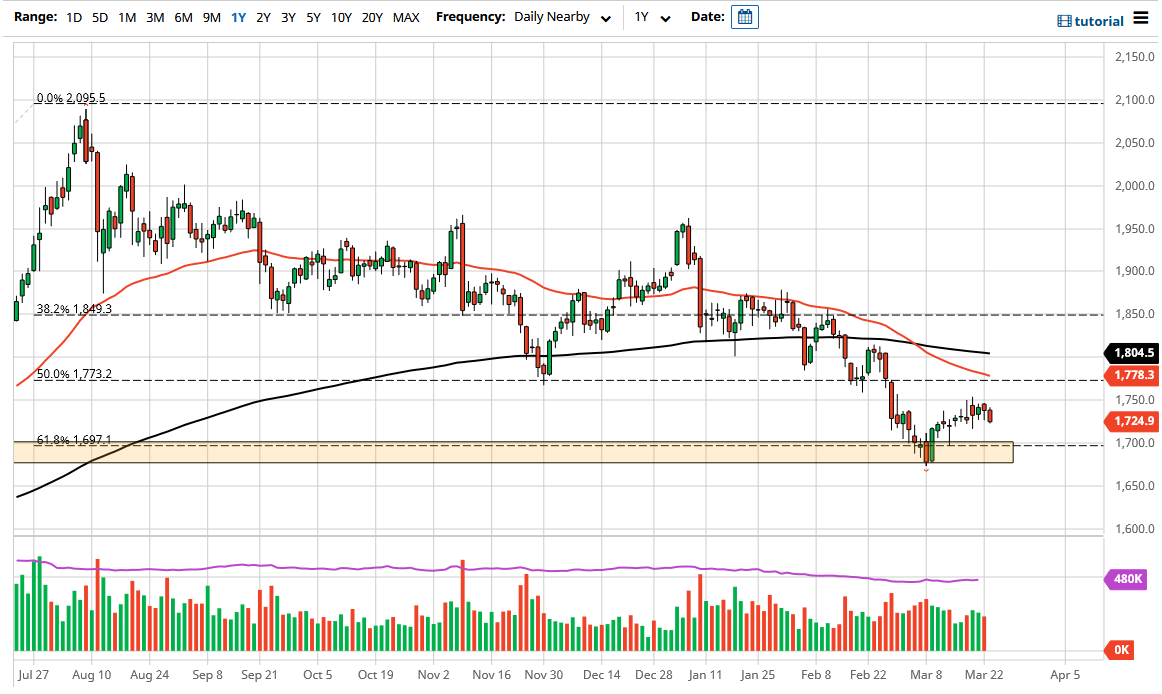
Task: Click the 50.0% 1,773.2 Fibonacci label
Action: coord(74,374)
